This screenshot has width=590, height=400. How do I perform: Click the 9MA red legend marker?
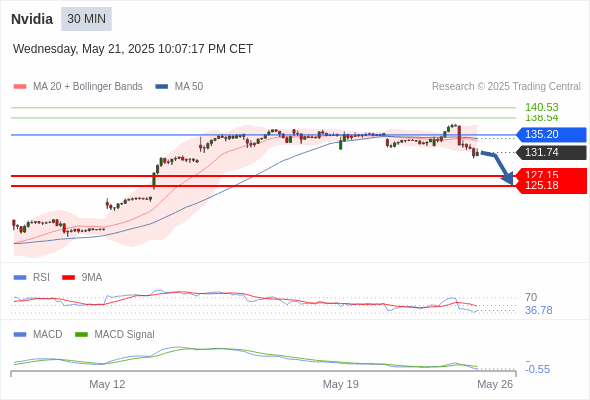[68, 278]
